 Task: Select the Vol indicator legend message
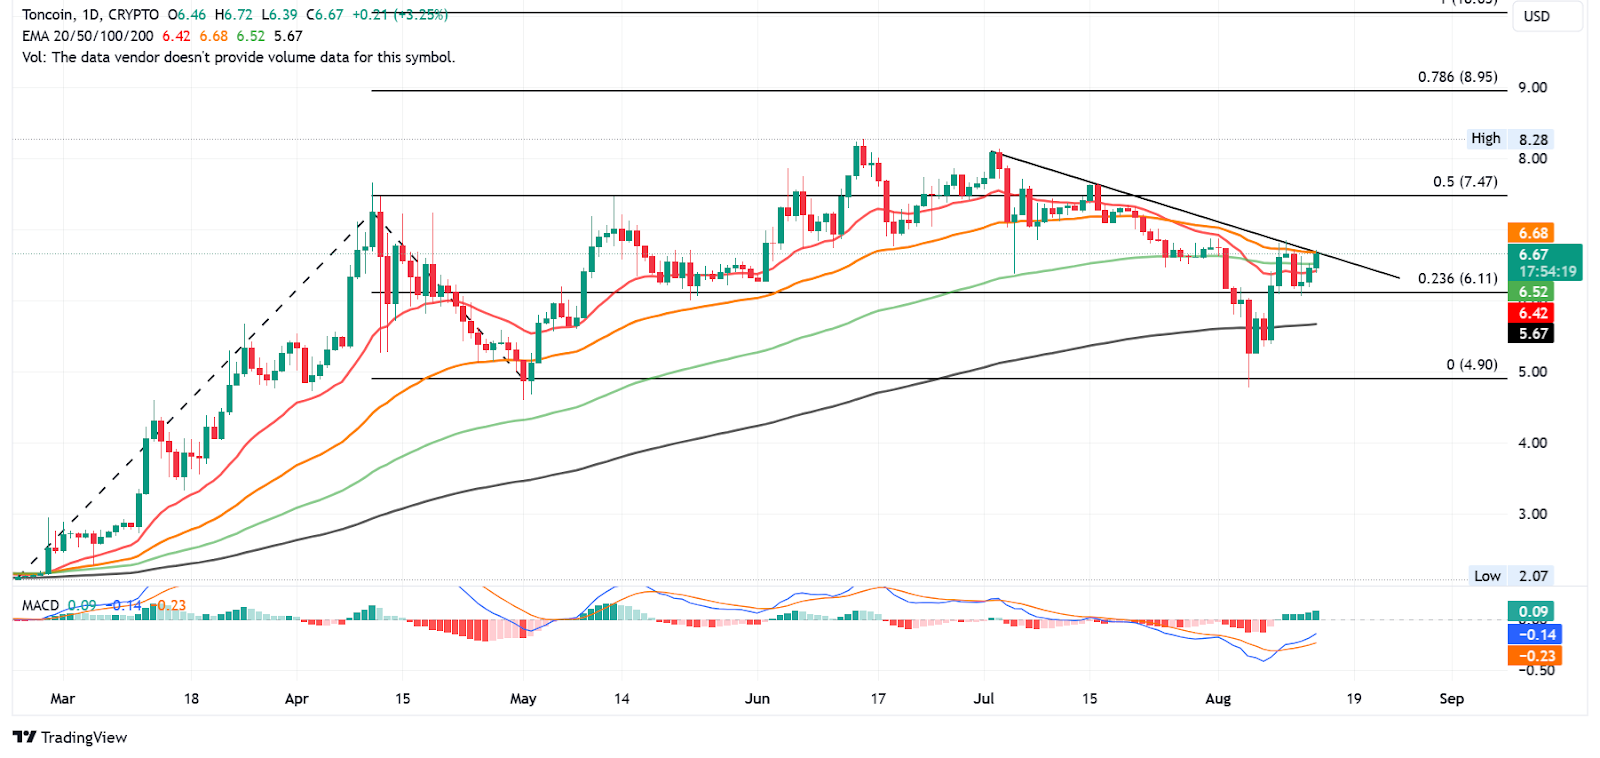(238, 57)
